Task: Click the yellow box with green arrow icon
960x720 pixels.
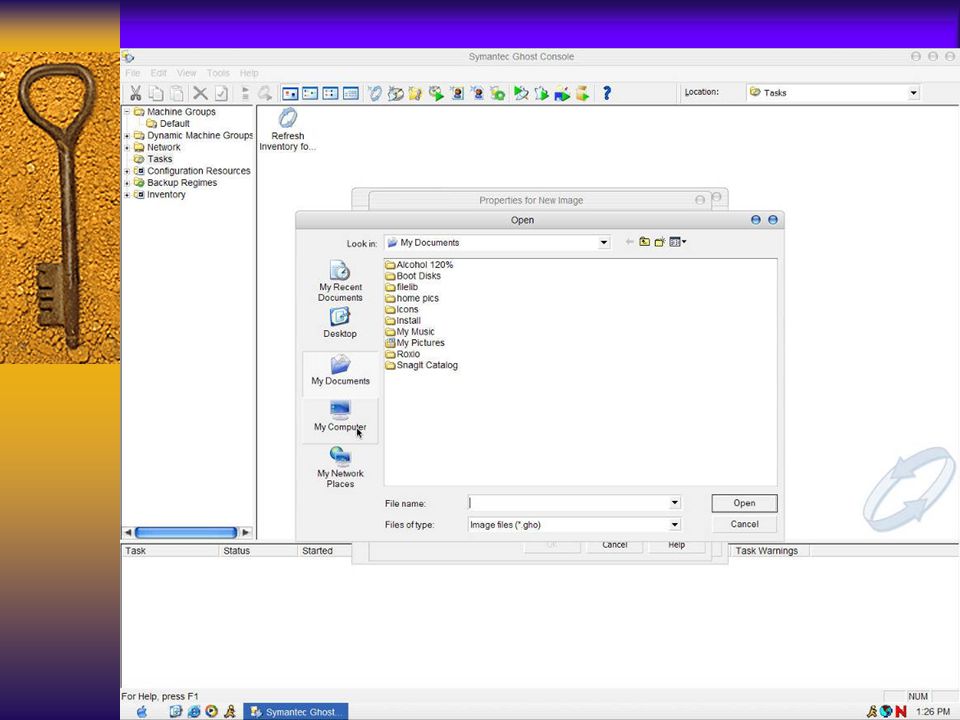Action: tap(582, 93)
